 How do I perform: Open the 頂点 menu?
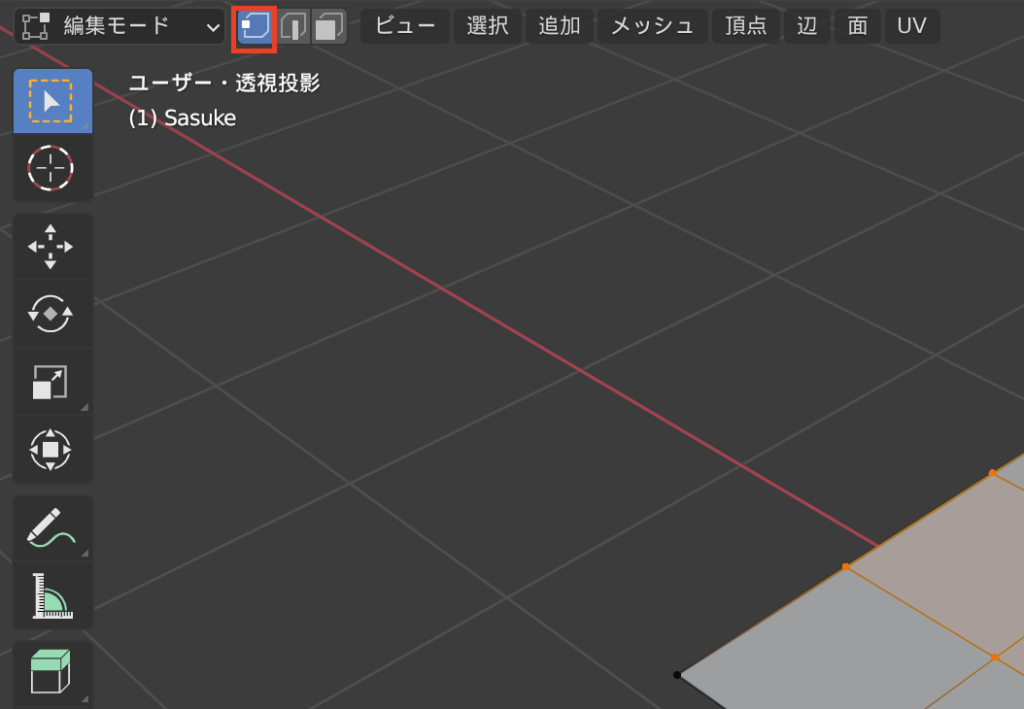click(746, 26)
